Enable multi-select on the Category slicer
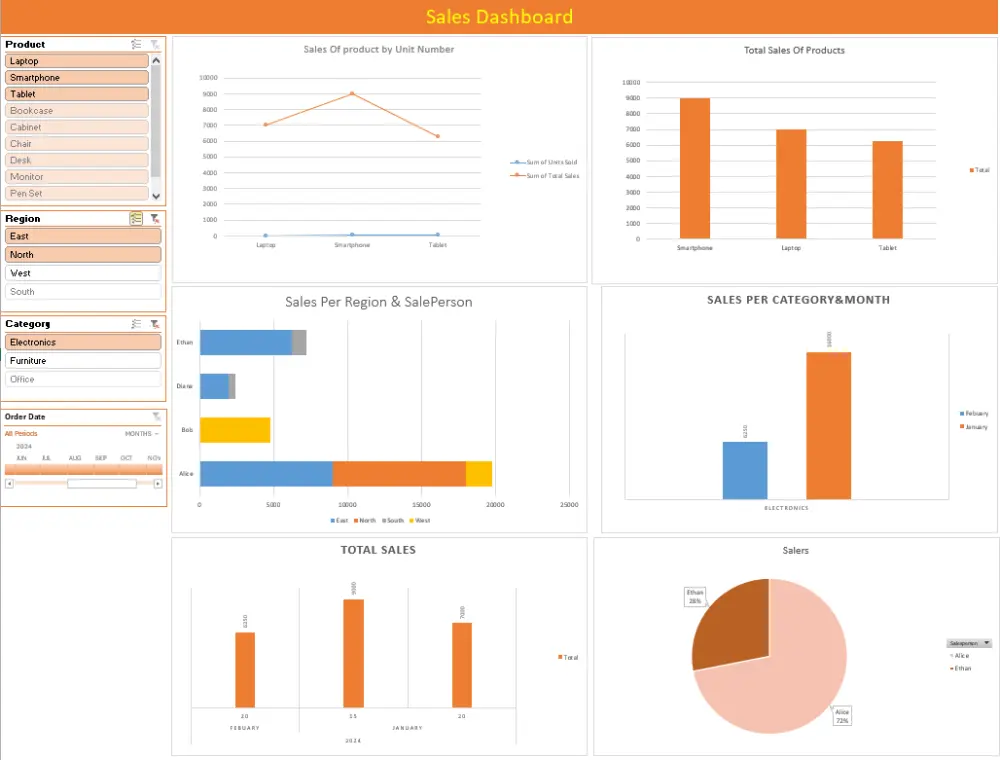Image resolution: width=1000 pixels, height=760 pixels. coord(137,323)
